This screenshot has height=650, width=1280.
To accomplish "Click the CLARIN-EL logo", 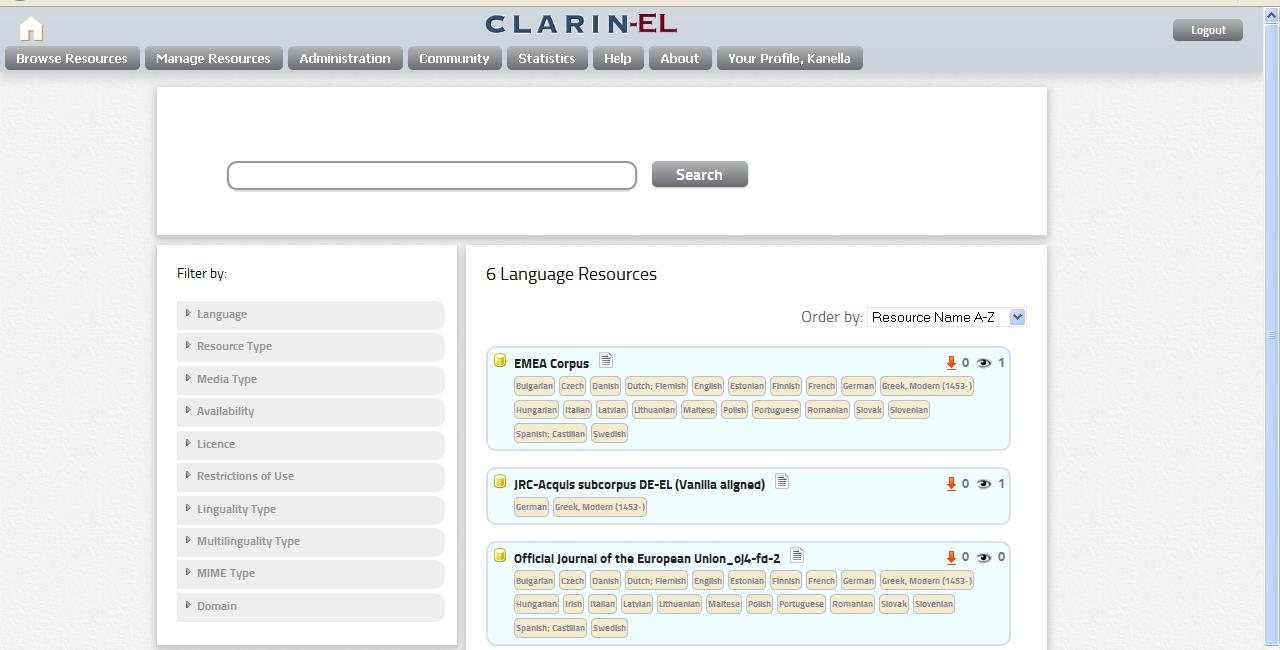I will pos(581,24).
